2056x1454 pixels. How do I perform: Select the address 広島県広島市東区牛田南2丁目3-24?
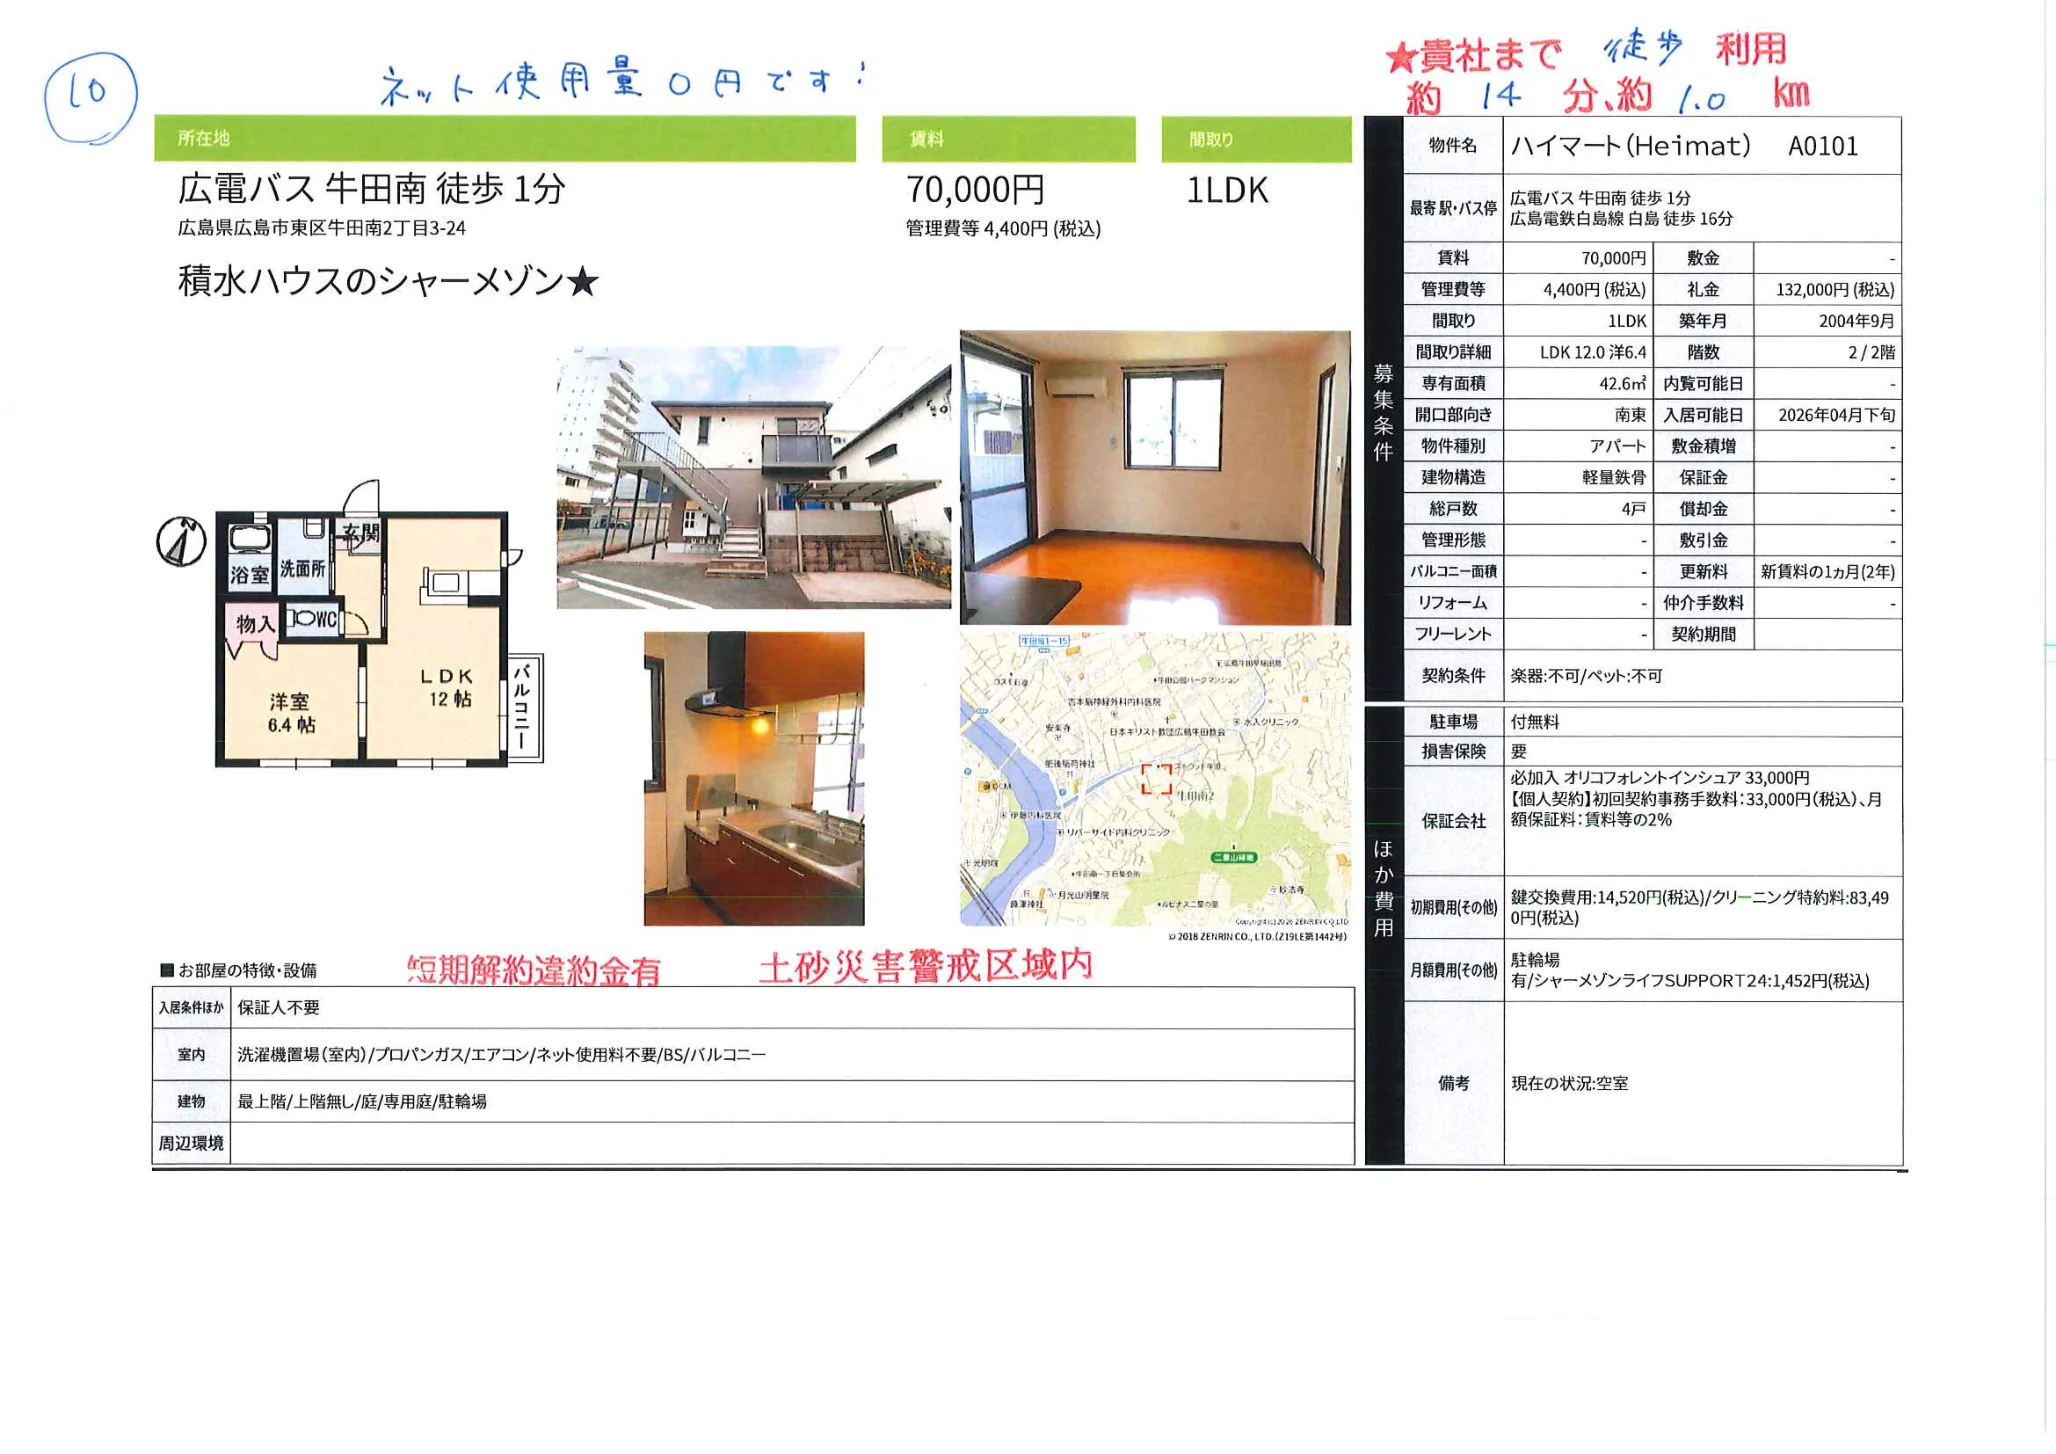click(x=322, y=228)
